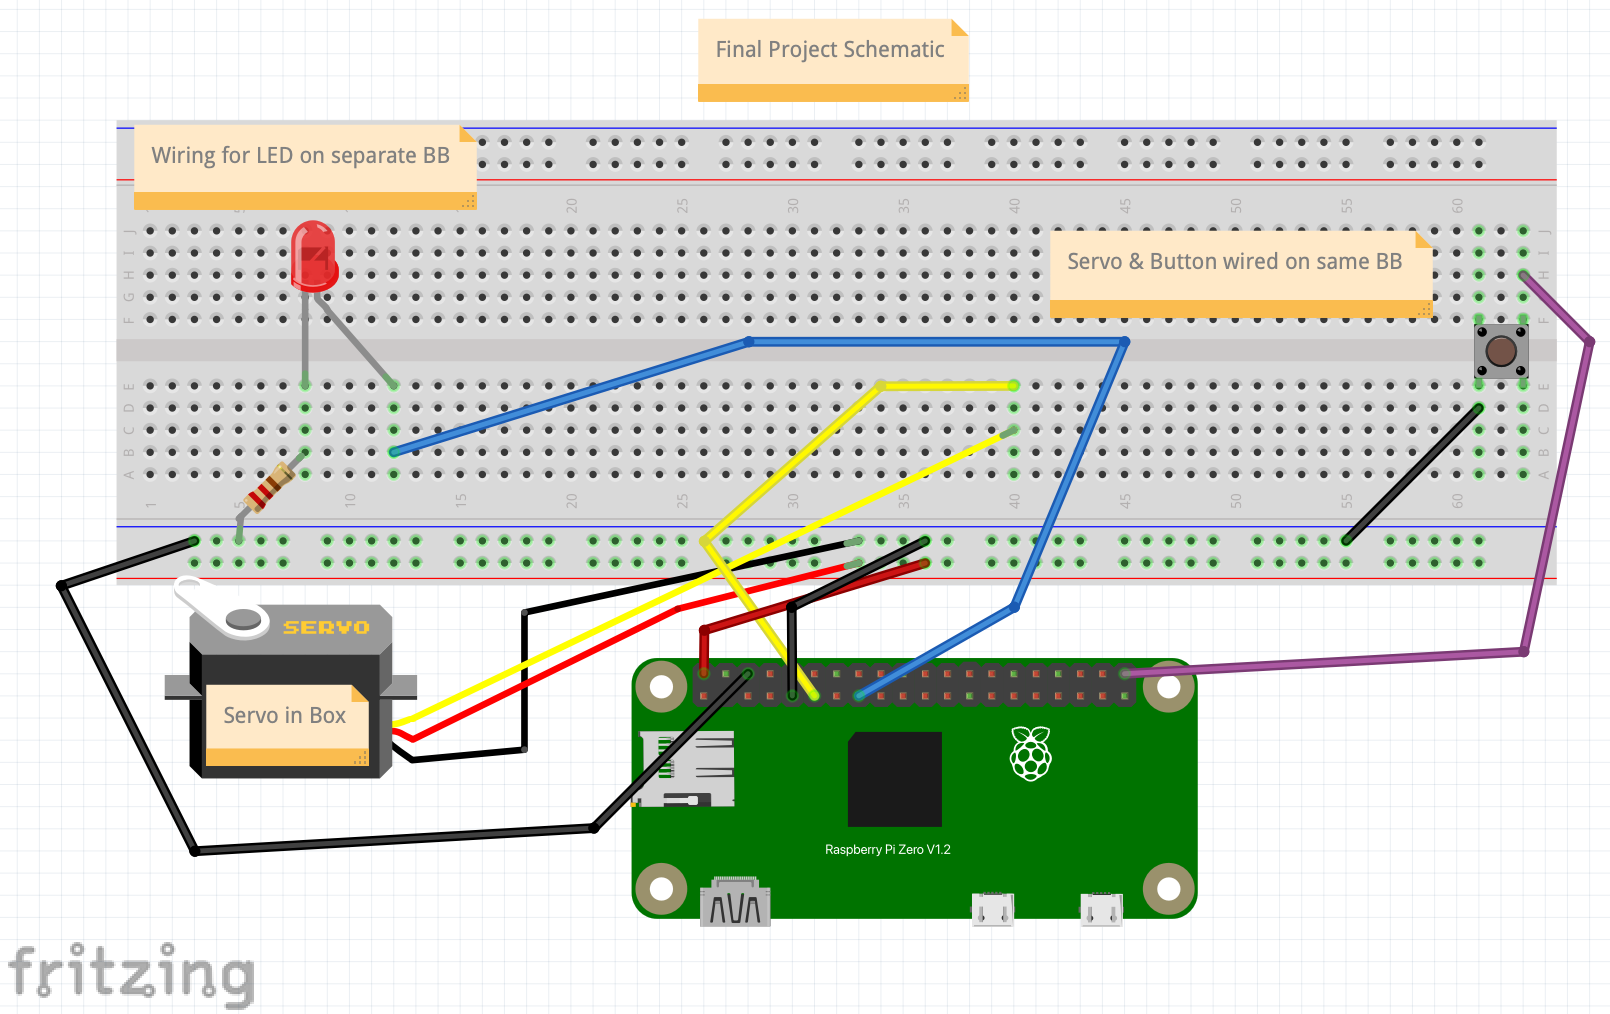
Task: Click the 'Raspberry Pi Zero V1.2' label
Action: click(887, 850)
